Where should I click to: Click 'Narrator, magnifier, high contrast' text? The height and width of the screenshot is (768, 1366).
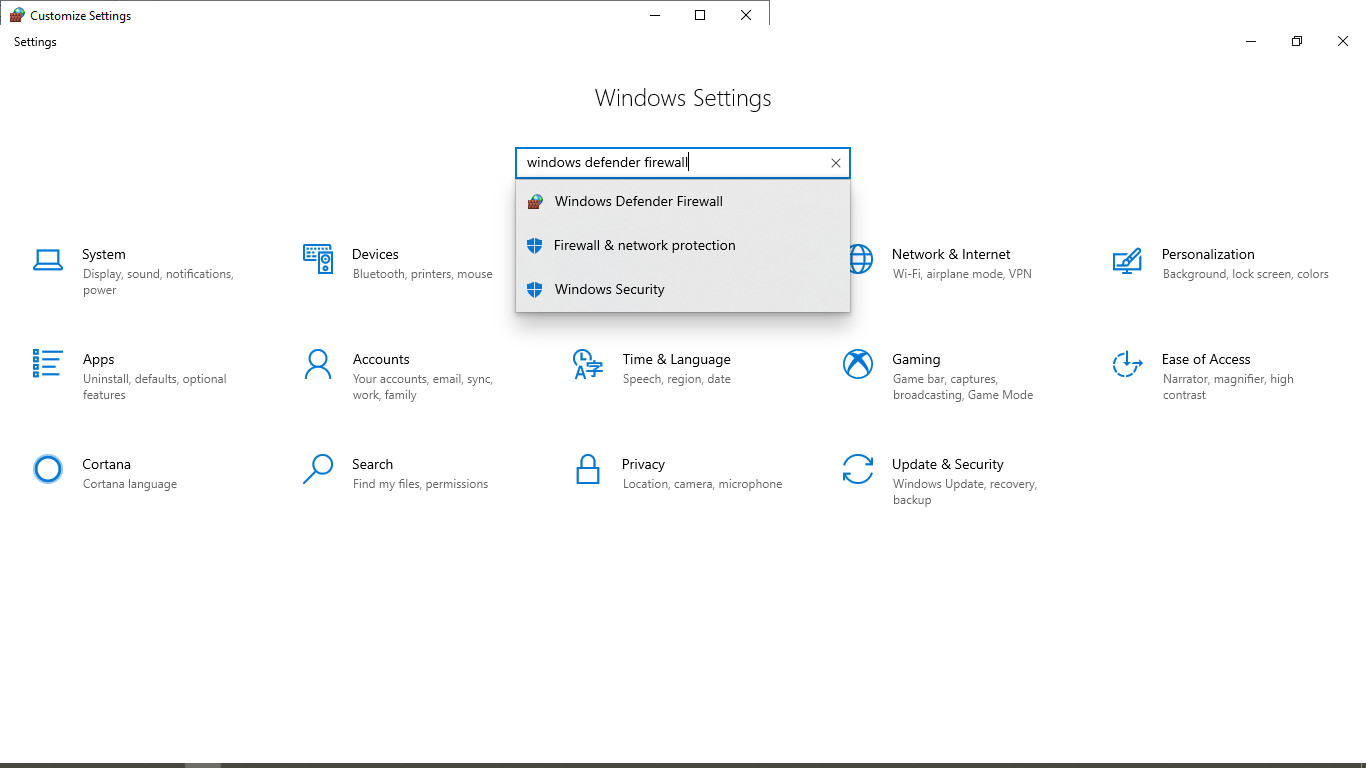(x=1228, y=387)
